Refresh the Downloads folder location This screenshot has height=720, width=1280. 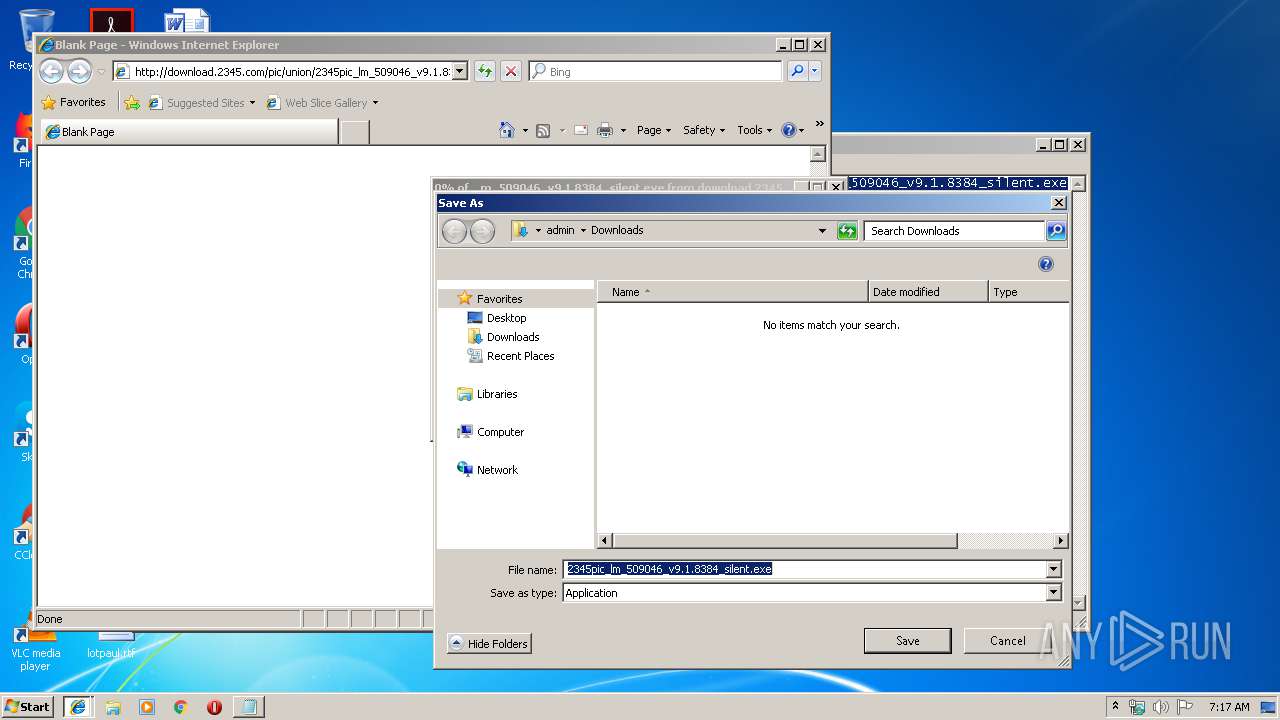[x=847, y=231]
